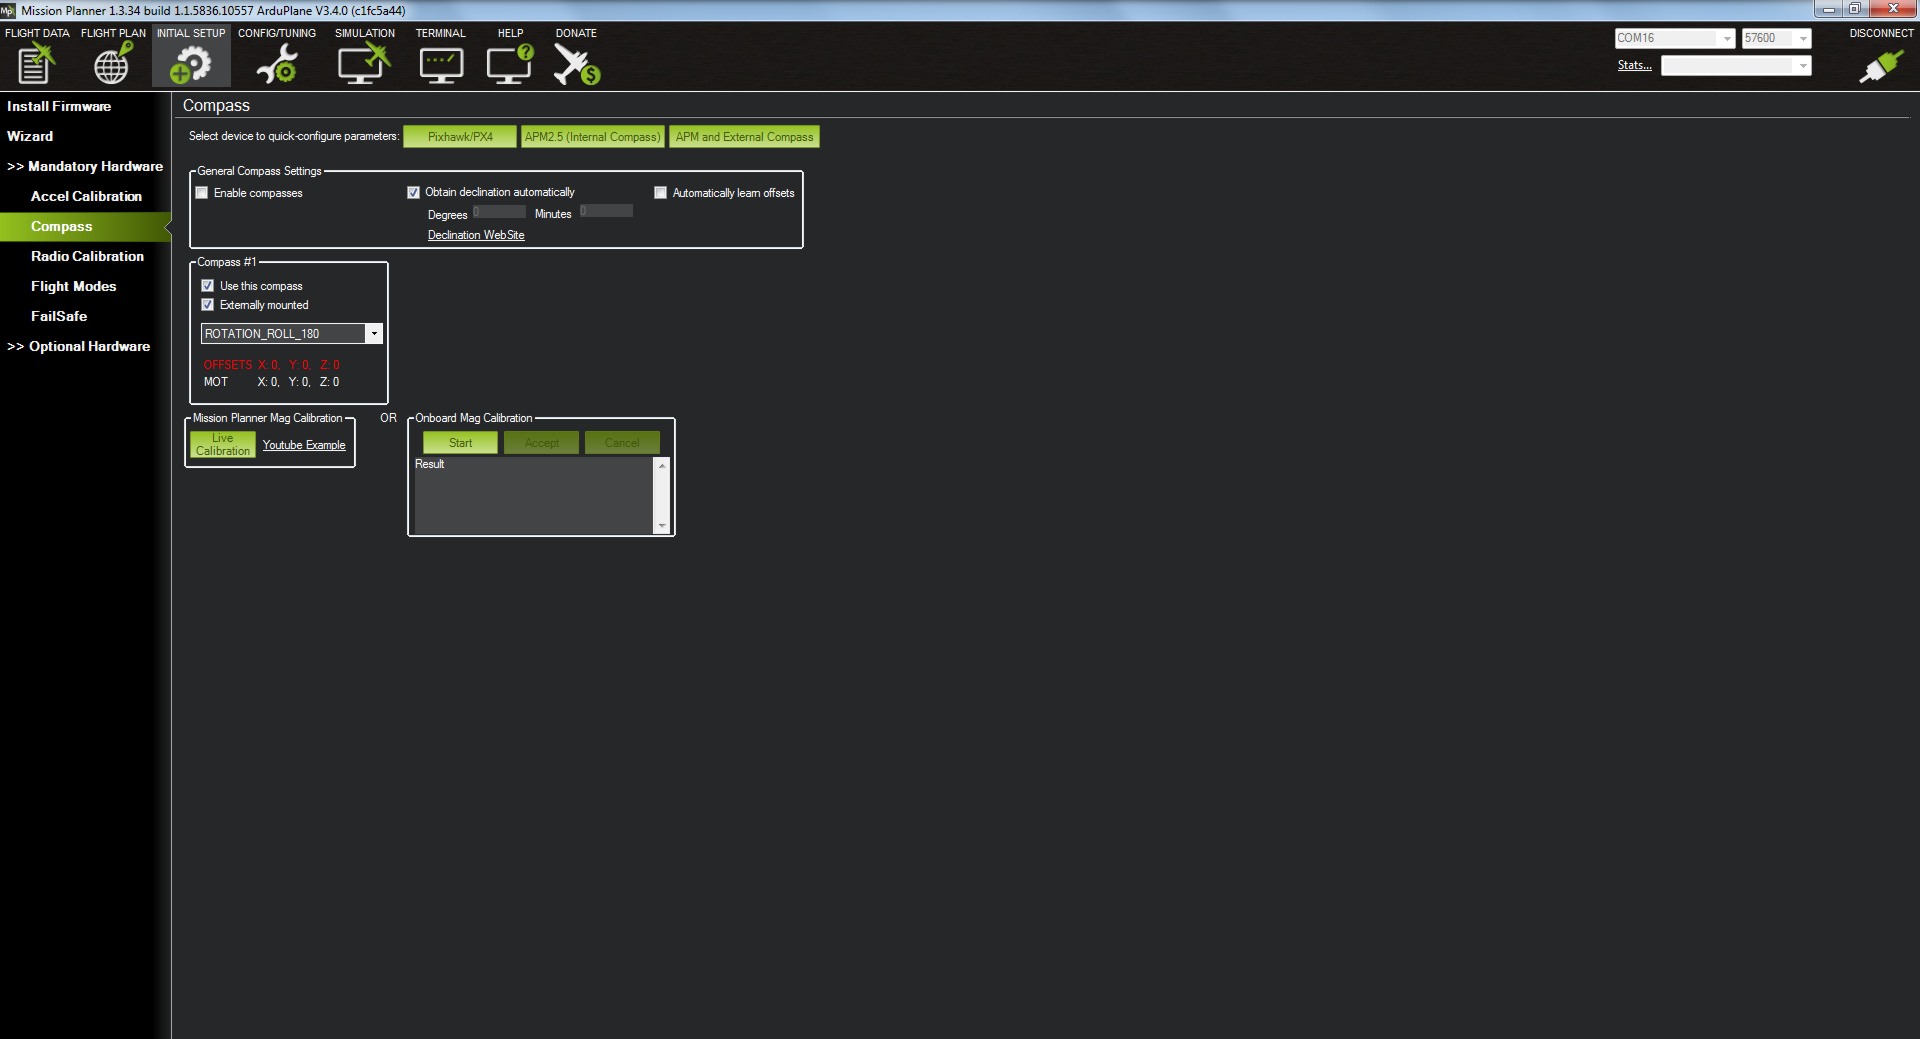Open the Flight Data screen icon
The width and height of the screenshot is (1920, 1039).
click(x=36, y=64)
